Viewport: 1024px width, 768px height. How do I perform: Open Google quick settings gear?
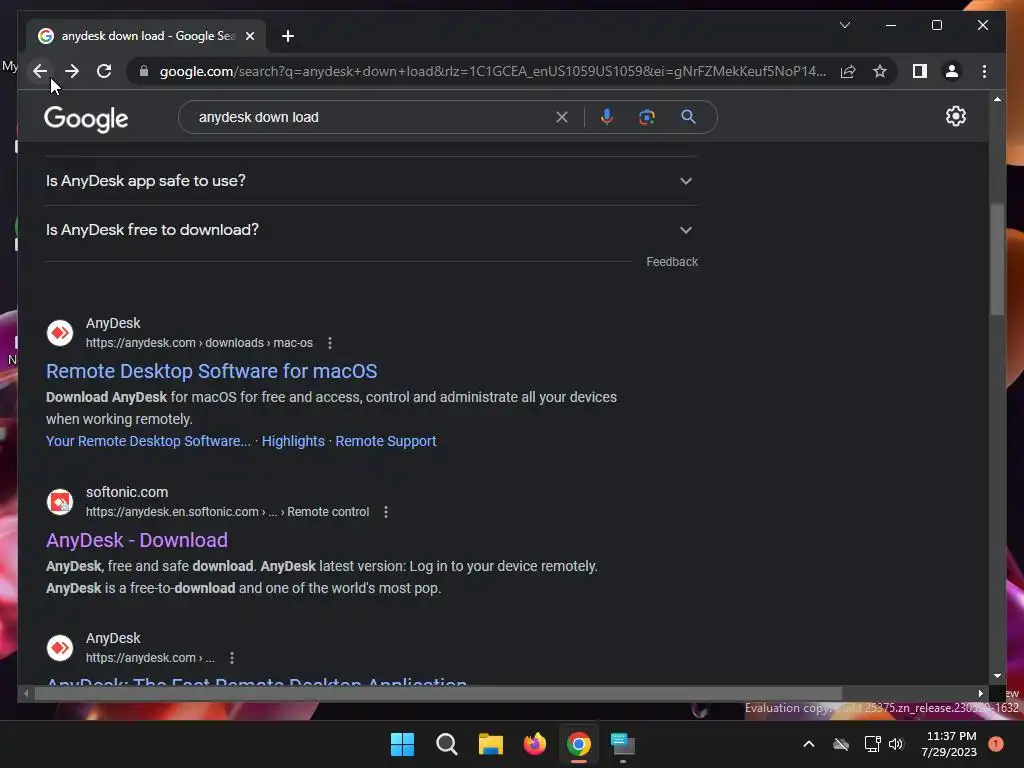click(x=955, y=116)
